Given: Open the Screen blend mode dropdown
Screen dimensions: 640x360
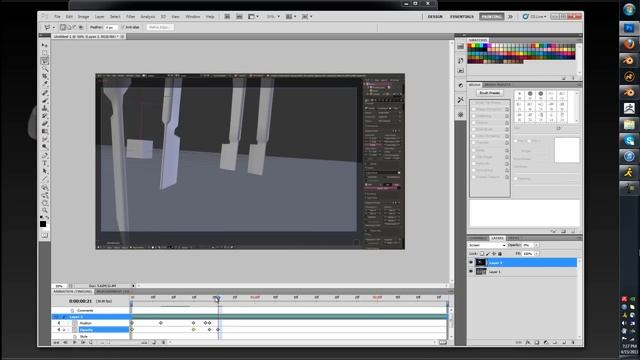Looking at the screenshot, I should pyautogui.click(x=487, y=245).
